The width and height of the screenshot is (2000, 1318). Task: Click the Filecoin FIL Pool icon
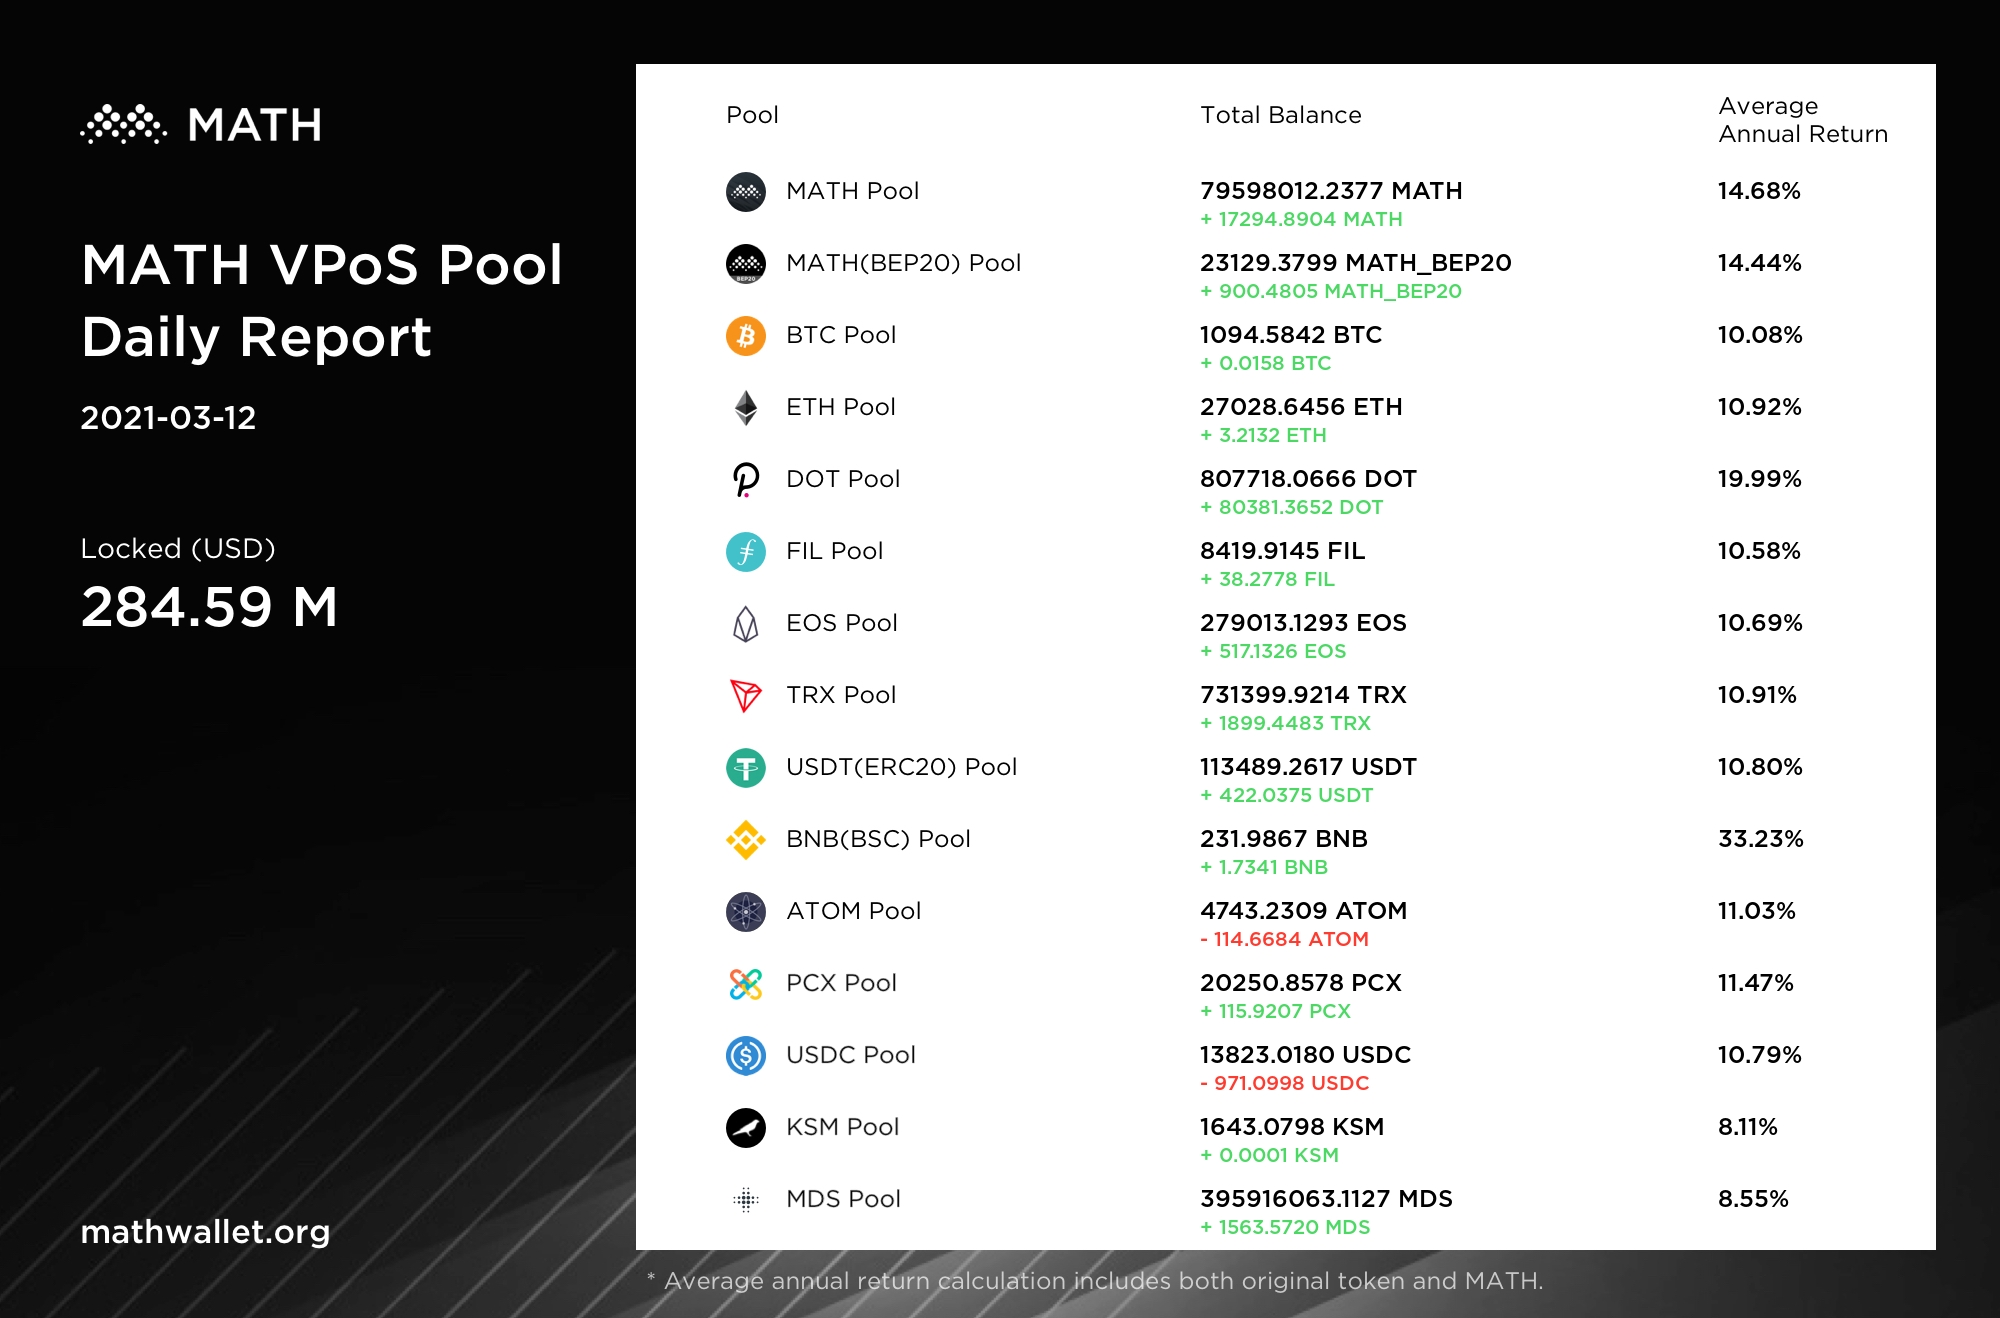[745, 552]
